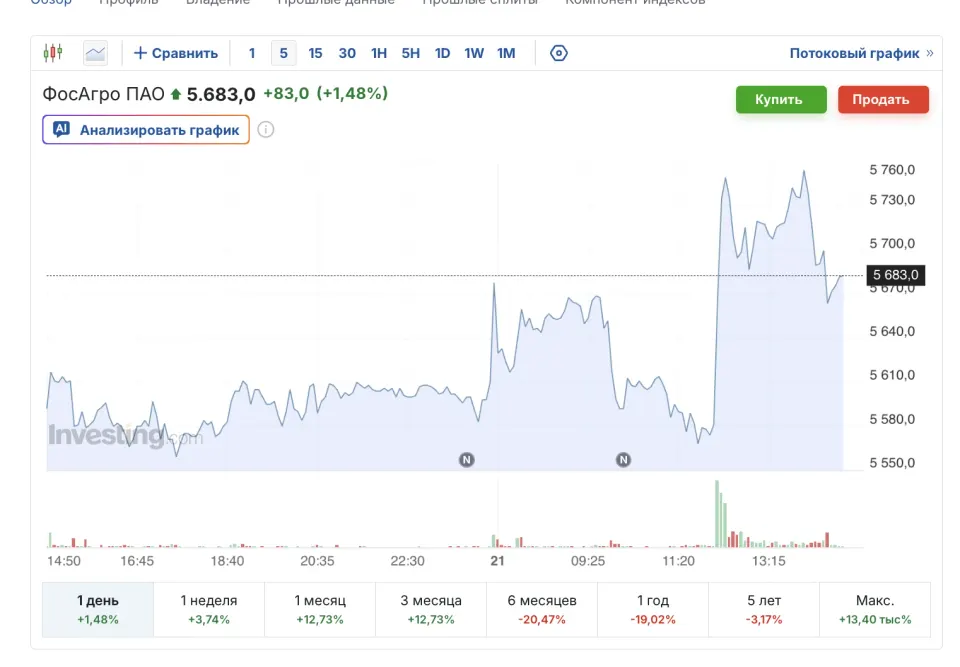Show the 6 месяцев period
The width and height of the screenshot is (960, 667).
542,609
